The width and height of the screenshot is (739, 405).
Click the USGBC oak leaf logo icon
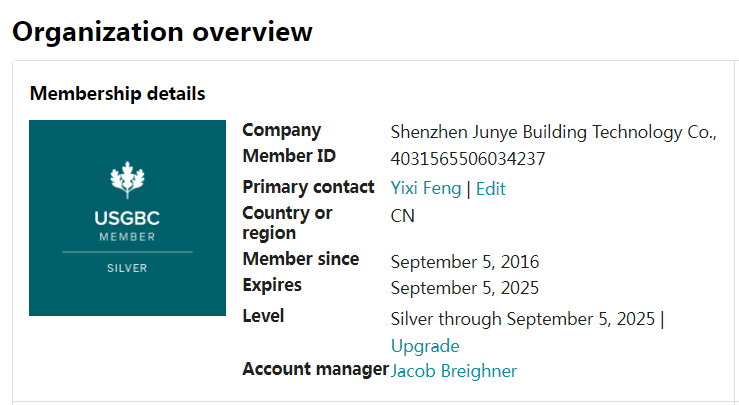click(127, 181)
